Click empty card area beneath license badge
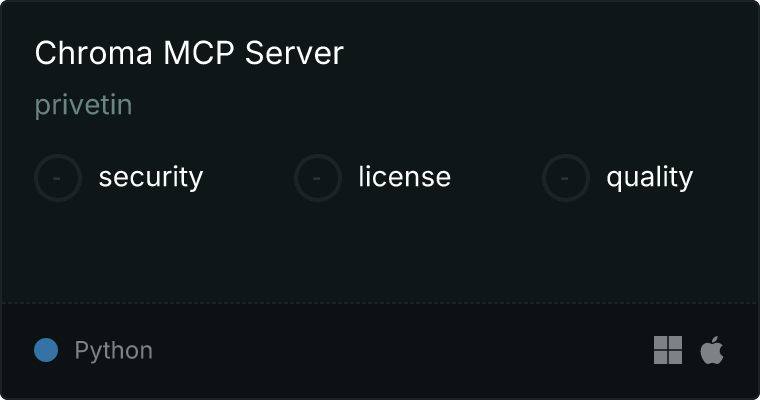 pos(317,247)
